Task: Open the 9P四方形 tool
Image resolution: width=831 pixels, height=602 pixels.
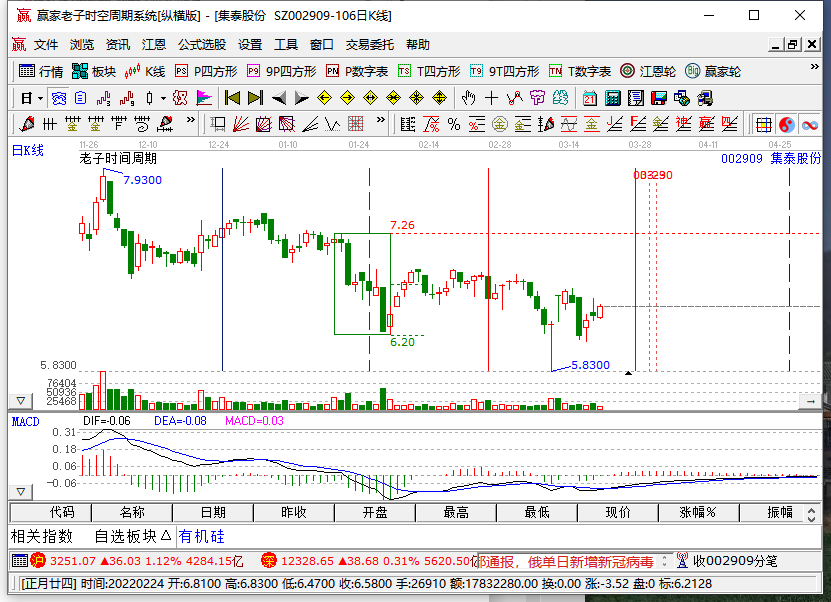Action: coord(281,71)
